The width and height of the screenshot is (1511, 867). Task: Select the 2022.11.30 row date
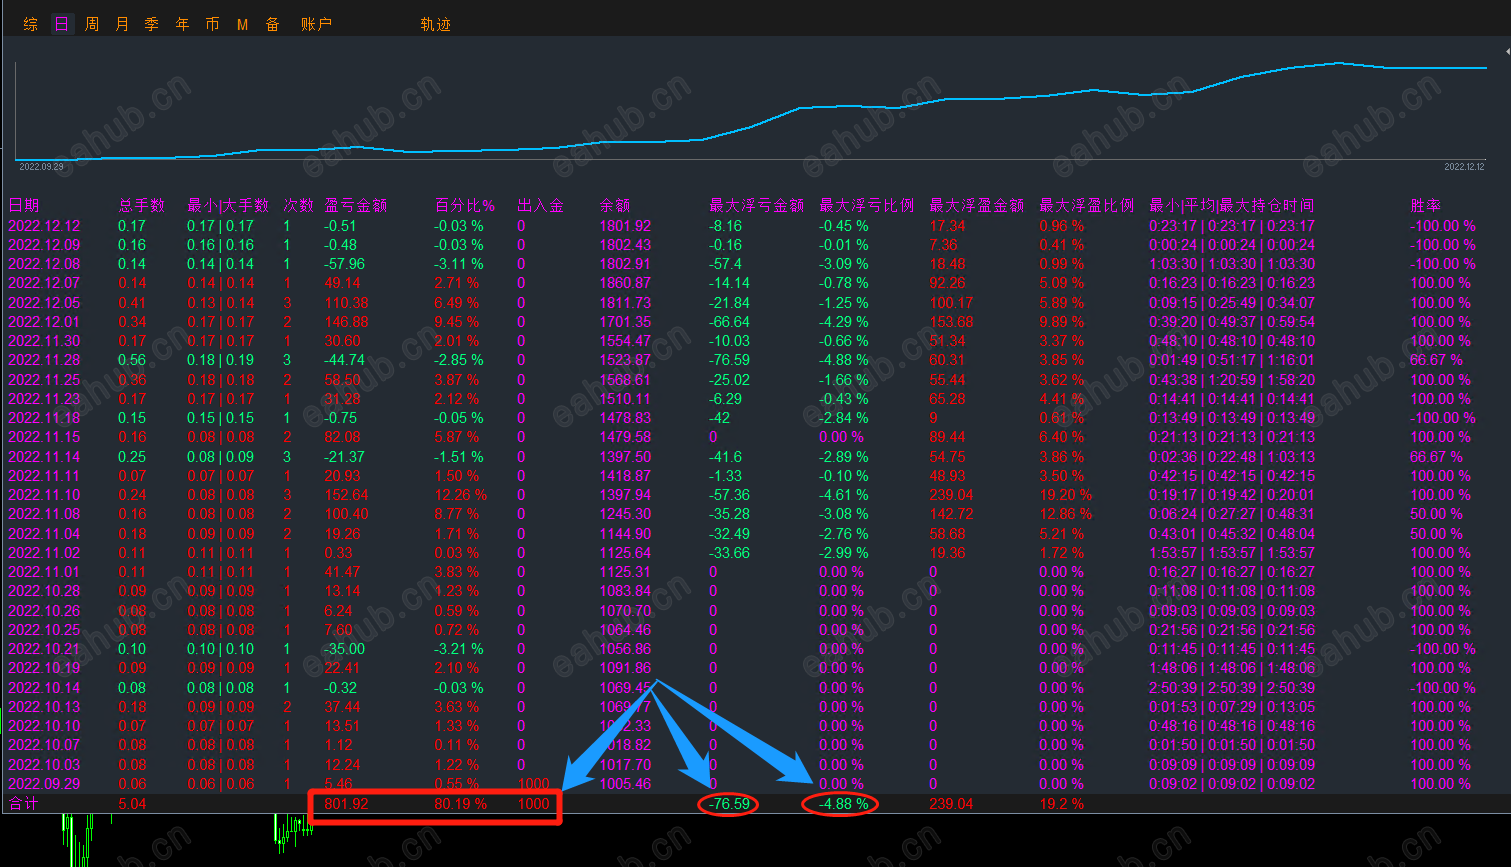[44, 341]
